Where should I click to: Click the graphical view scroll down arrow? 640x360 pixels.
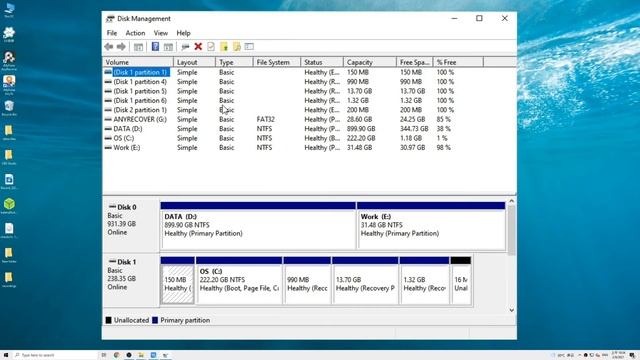tap(511, 310)
